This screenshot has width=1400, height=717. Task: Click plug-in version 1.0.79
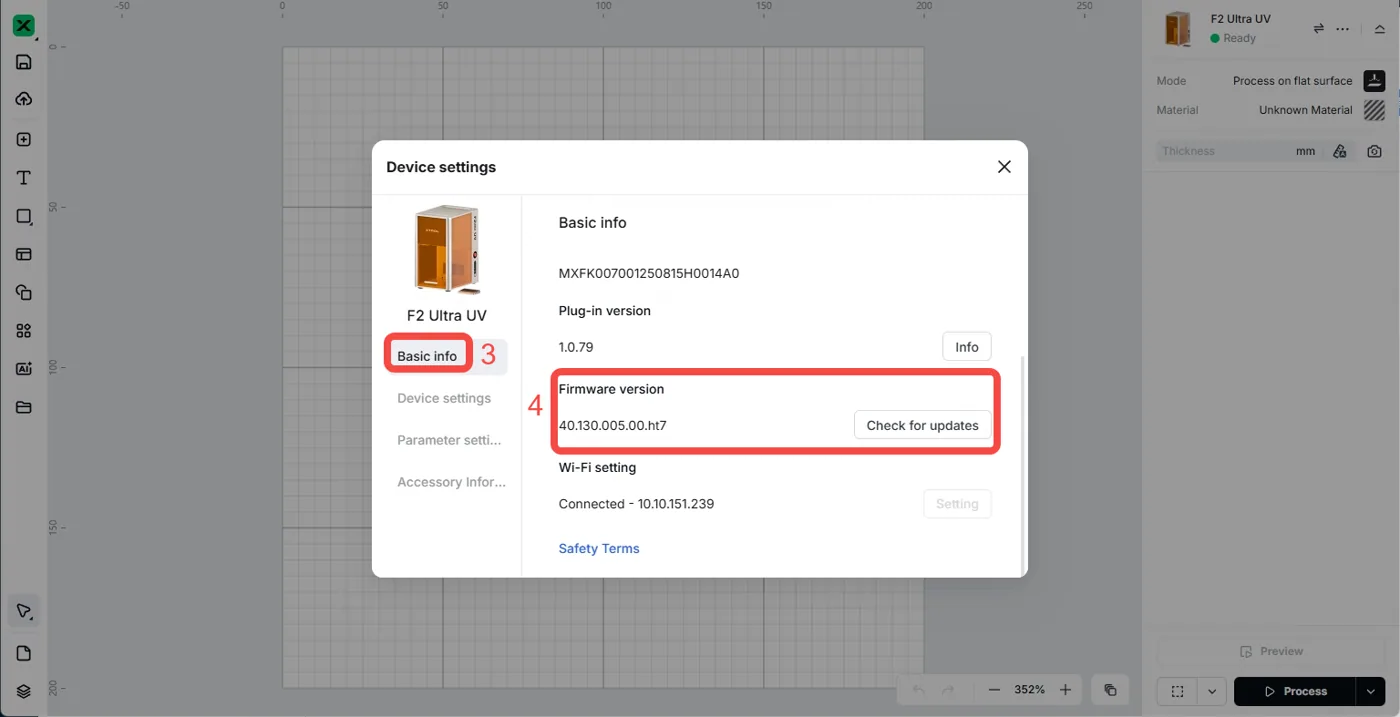point(576,347)
